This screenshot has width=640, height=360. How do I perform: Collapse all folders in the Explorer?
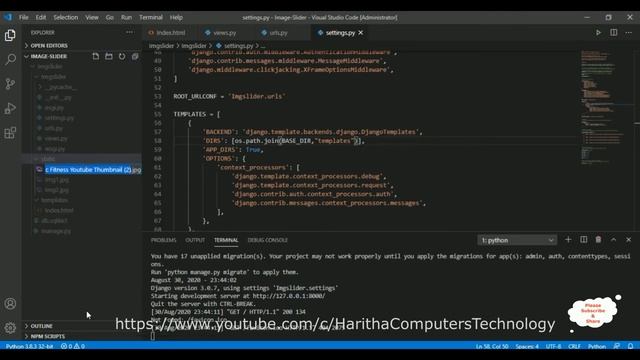pyautogui.click(x=135, y=56)
